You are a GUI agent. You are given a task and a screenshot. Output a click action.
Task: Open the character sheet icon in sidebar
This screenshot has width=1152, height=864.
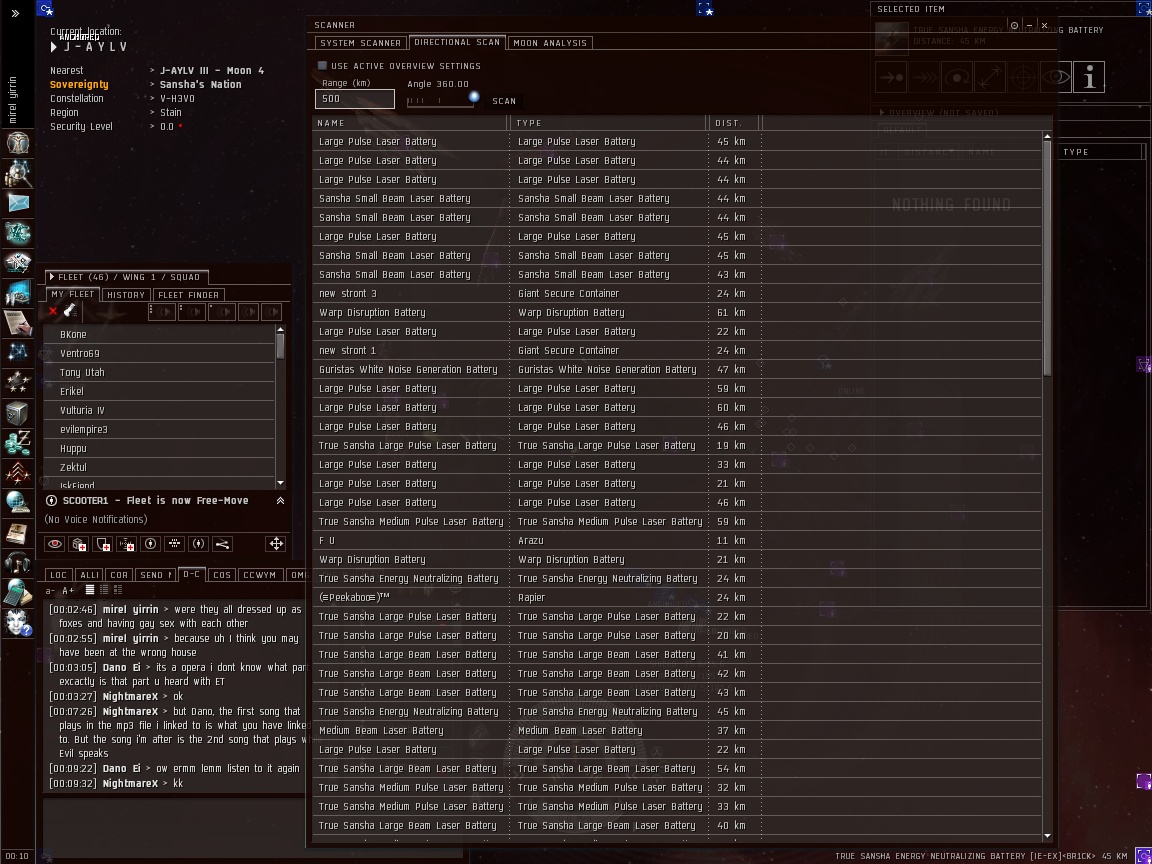point(17,143)
